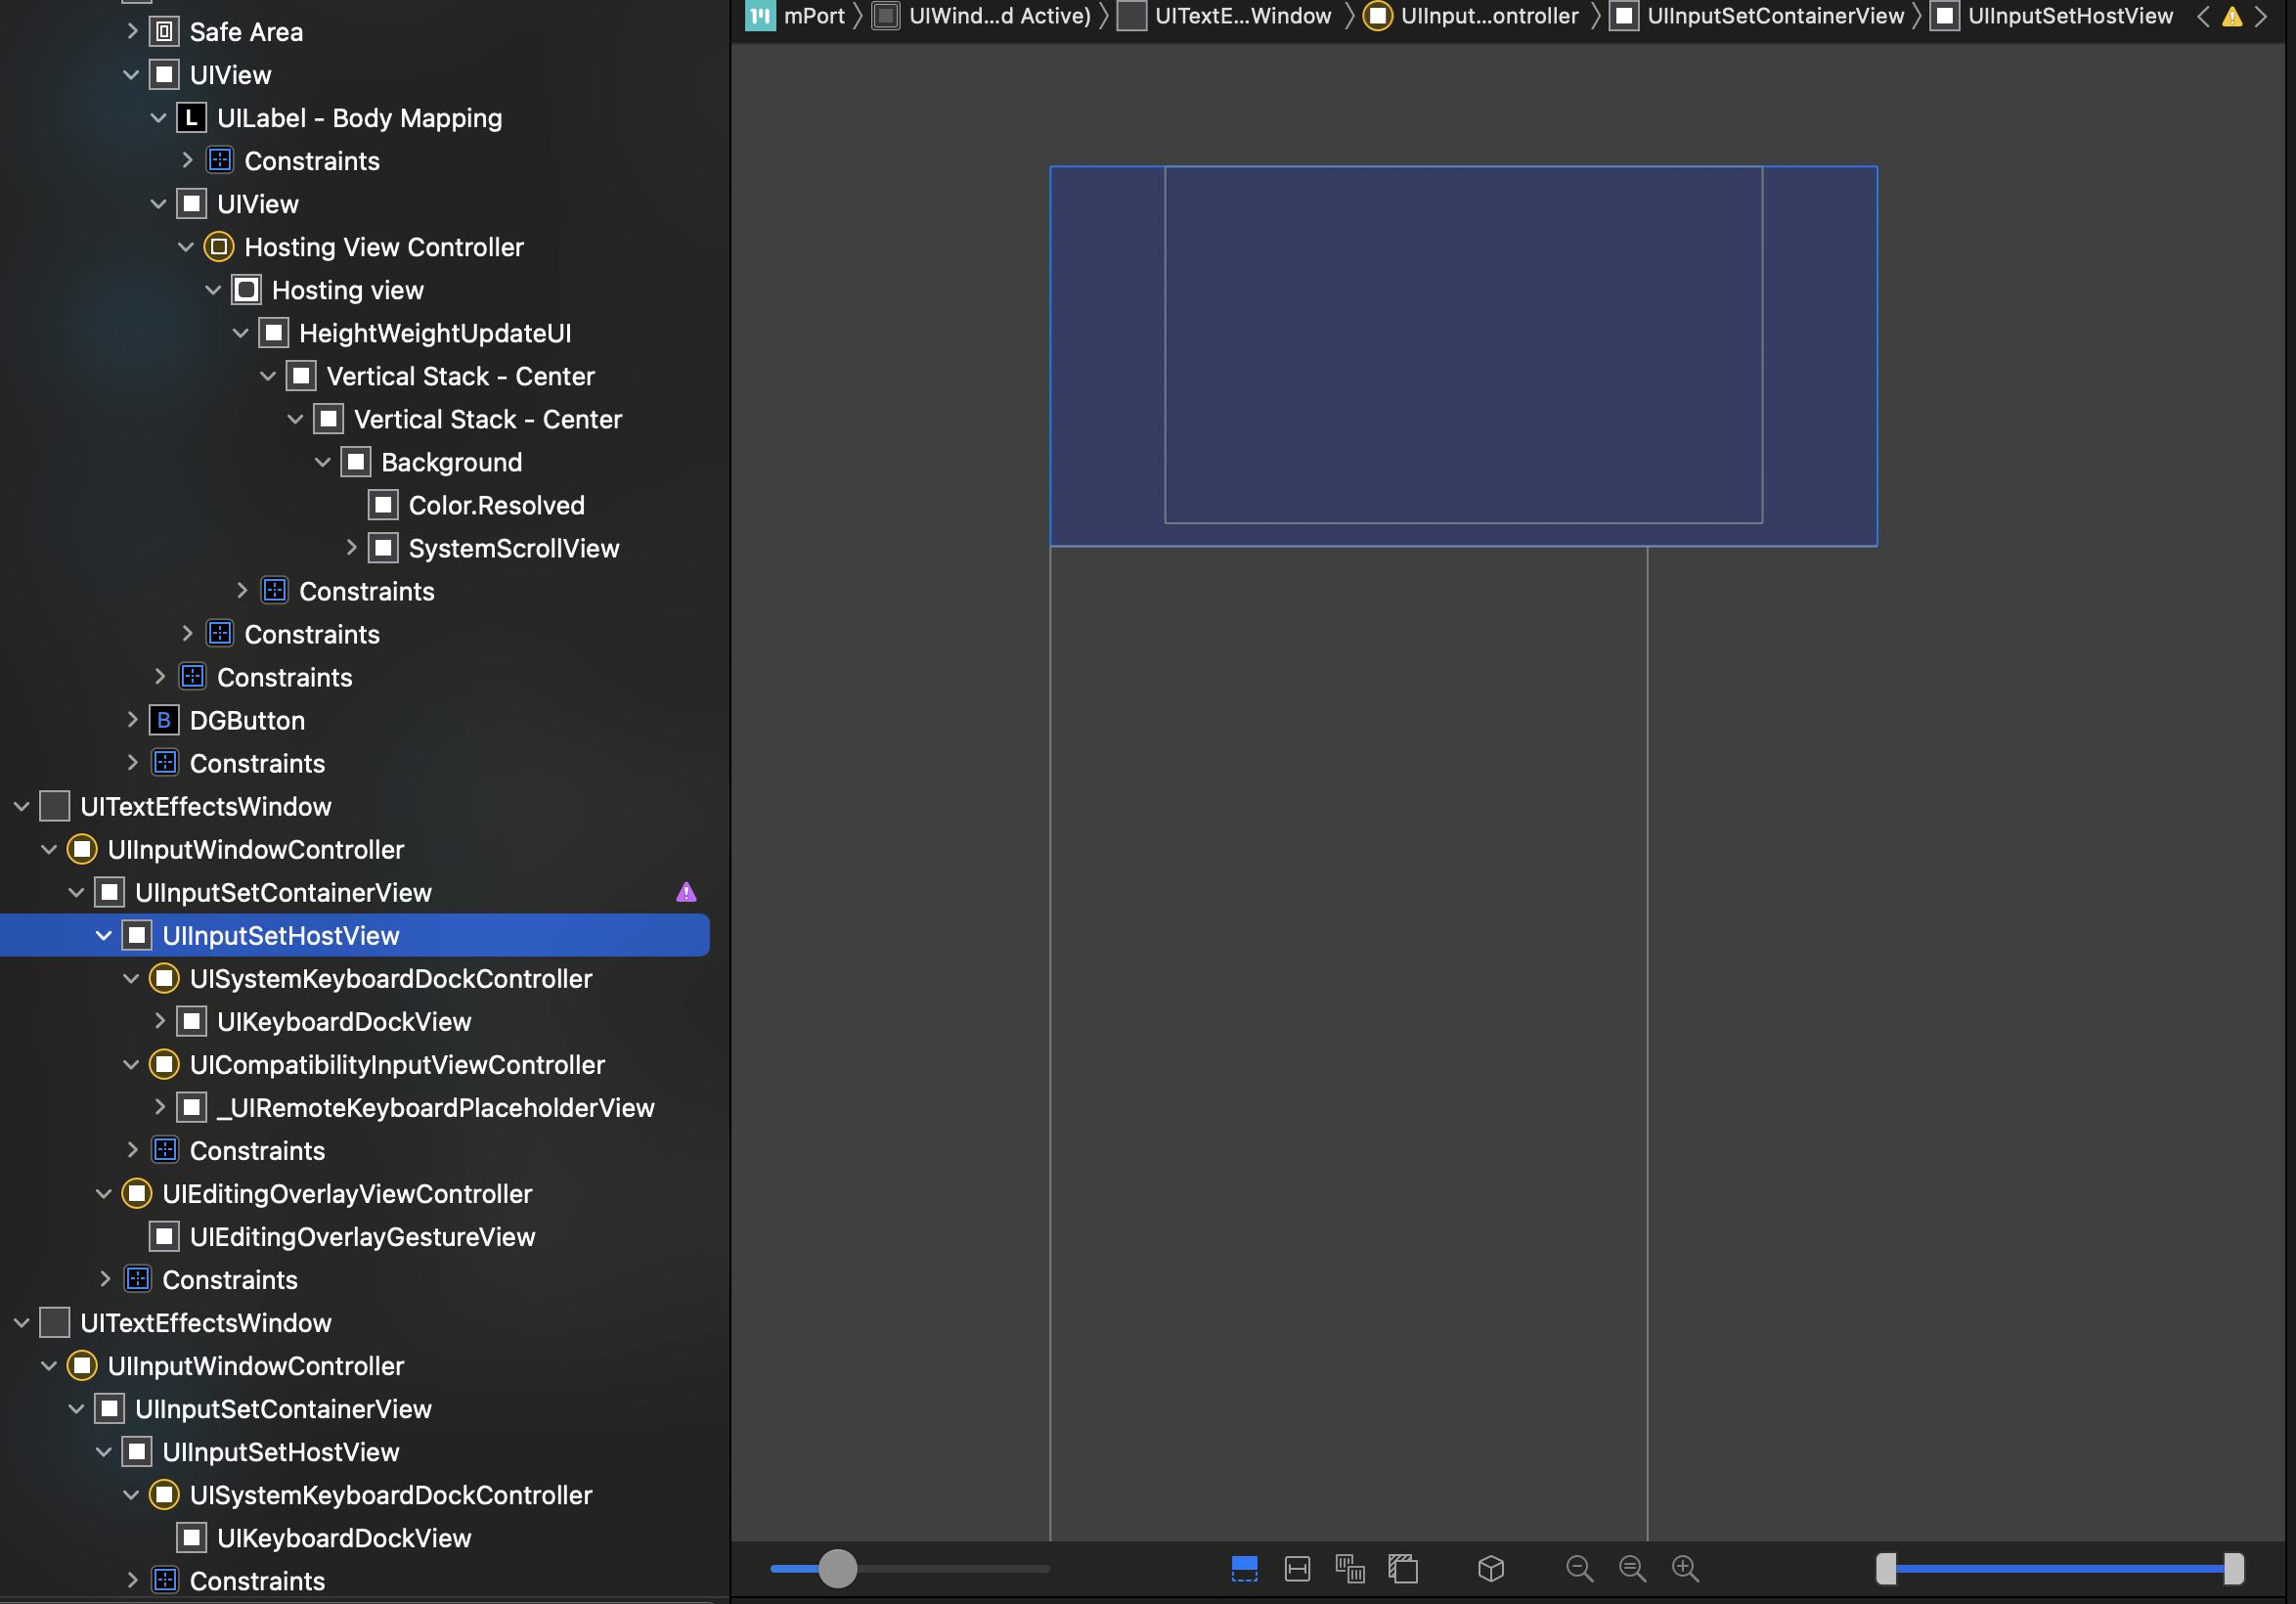Expand the DGButton tree item

(x=132, y=720)
